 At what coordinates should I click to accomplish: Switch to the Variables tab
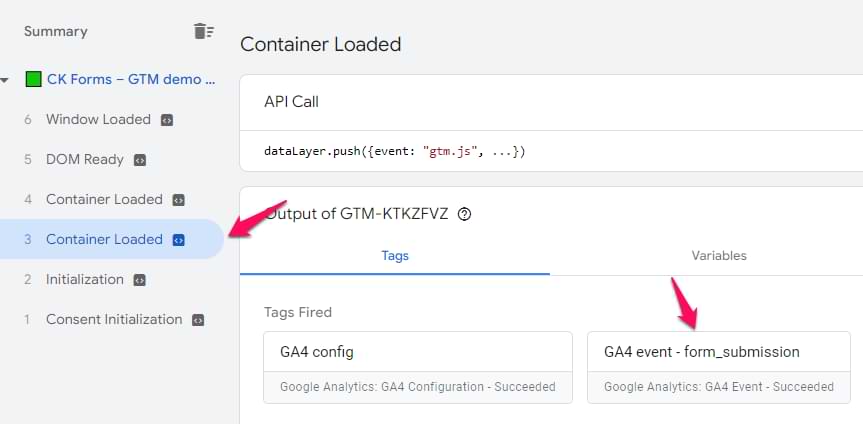coord(719,256)
